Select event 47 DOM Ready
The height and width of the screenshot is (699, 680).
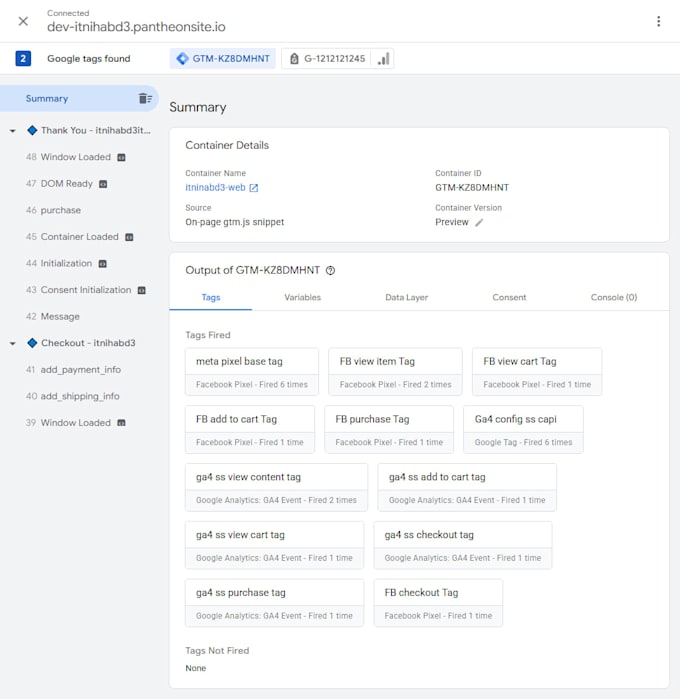click(x=59, y=184)
